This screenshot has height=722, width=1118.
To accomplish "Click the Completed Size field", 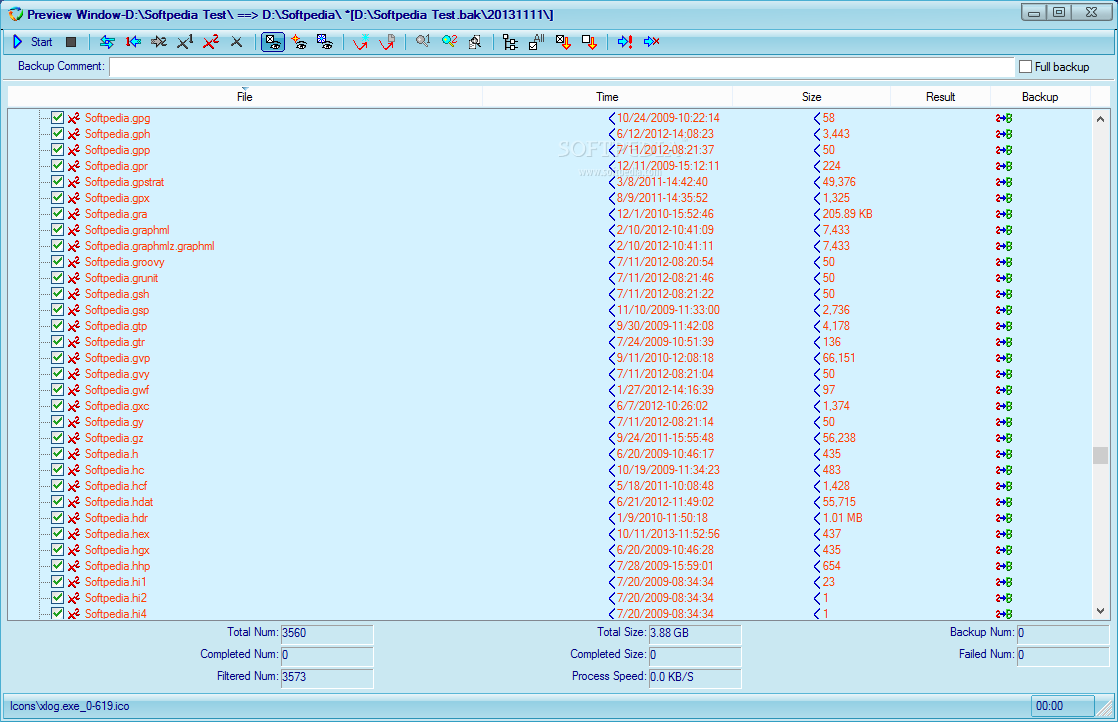I will [x=695, y=654].
